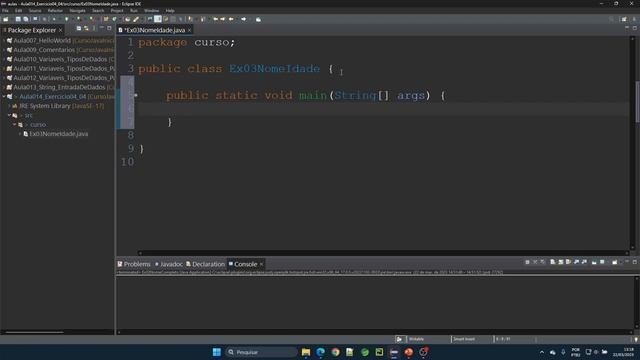Open the Help menu
Viewport: 640px width, 360px height.
point(170,11)
